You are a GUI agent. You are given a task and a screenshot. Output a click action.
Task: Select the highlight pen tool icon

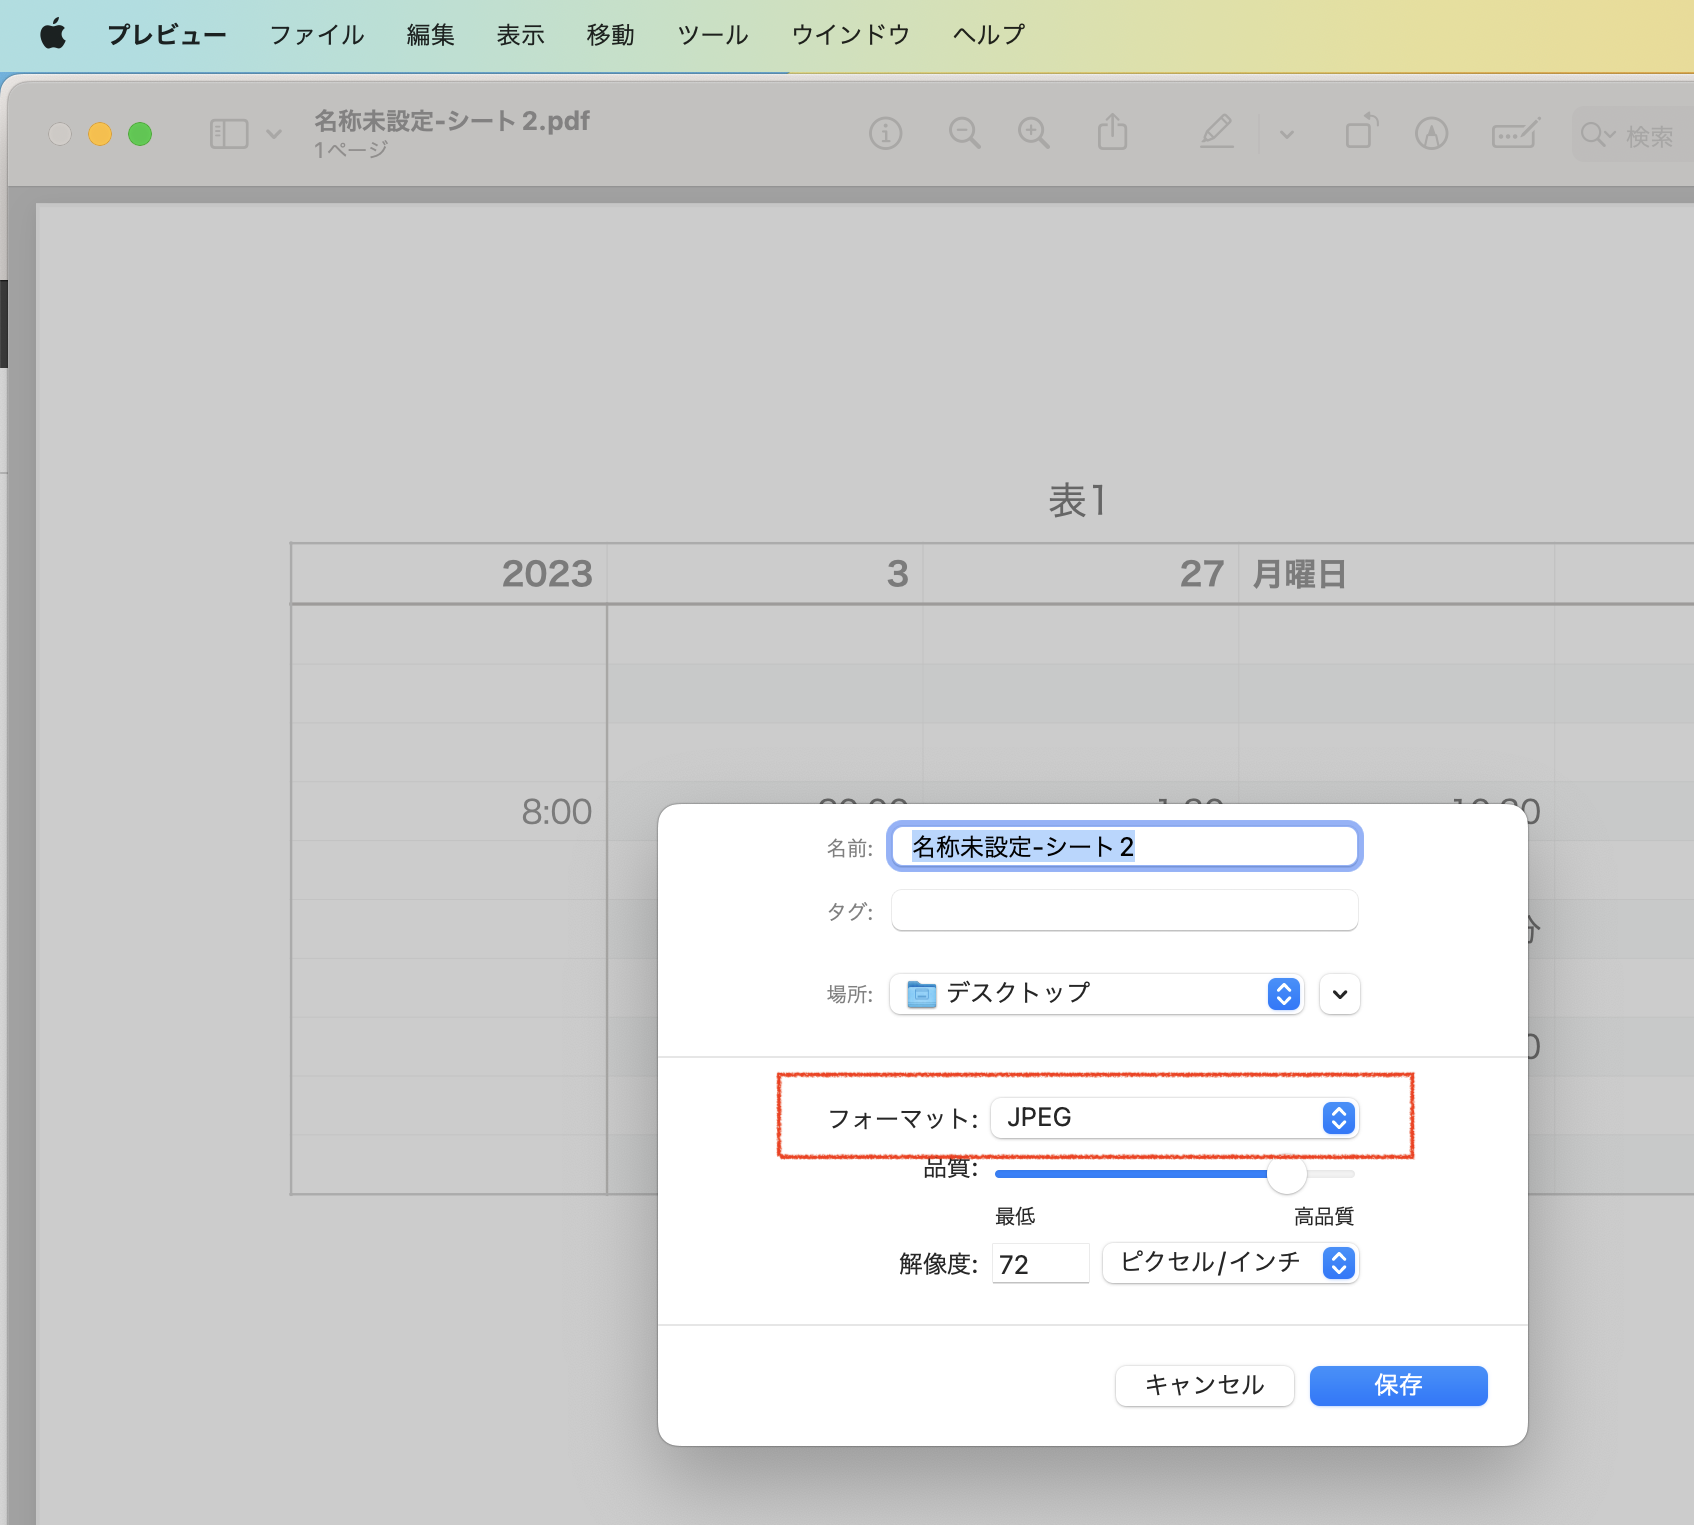pyautogui.click(x=1217, y=132)
